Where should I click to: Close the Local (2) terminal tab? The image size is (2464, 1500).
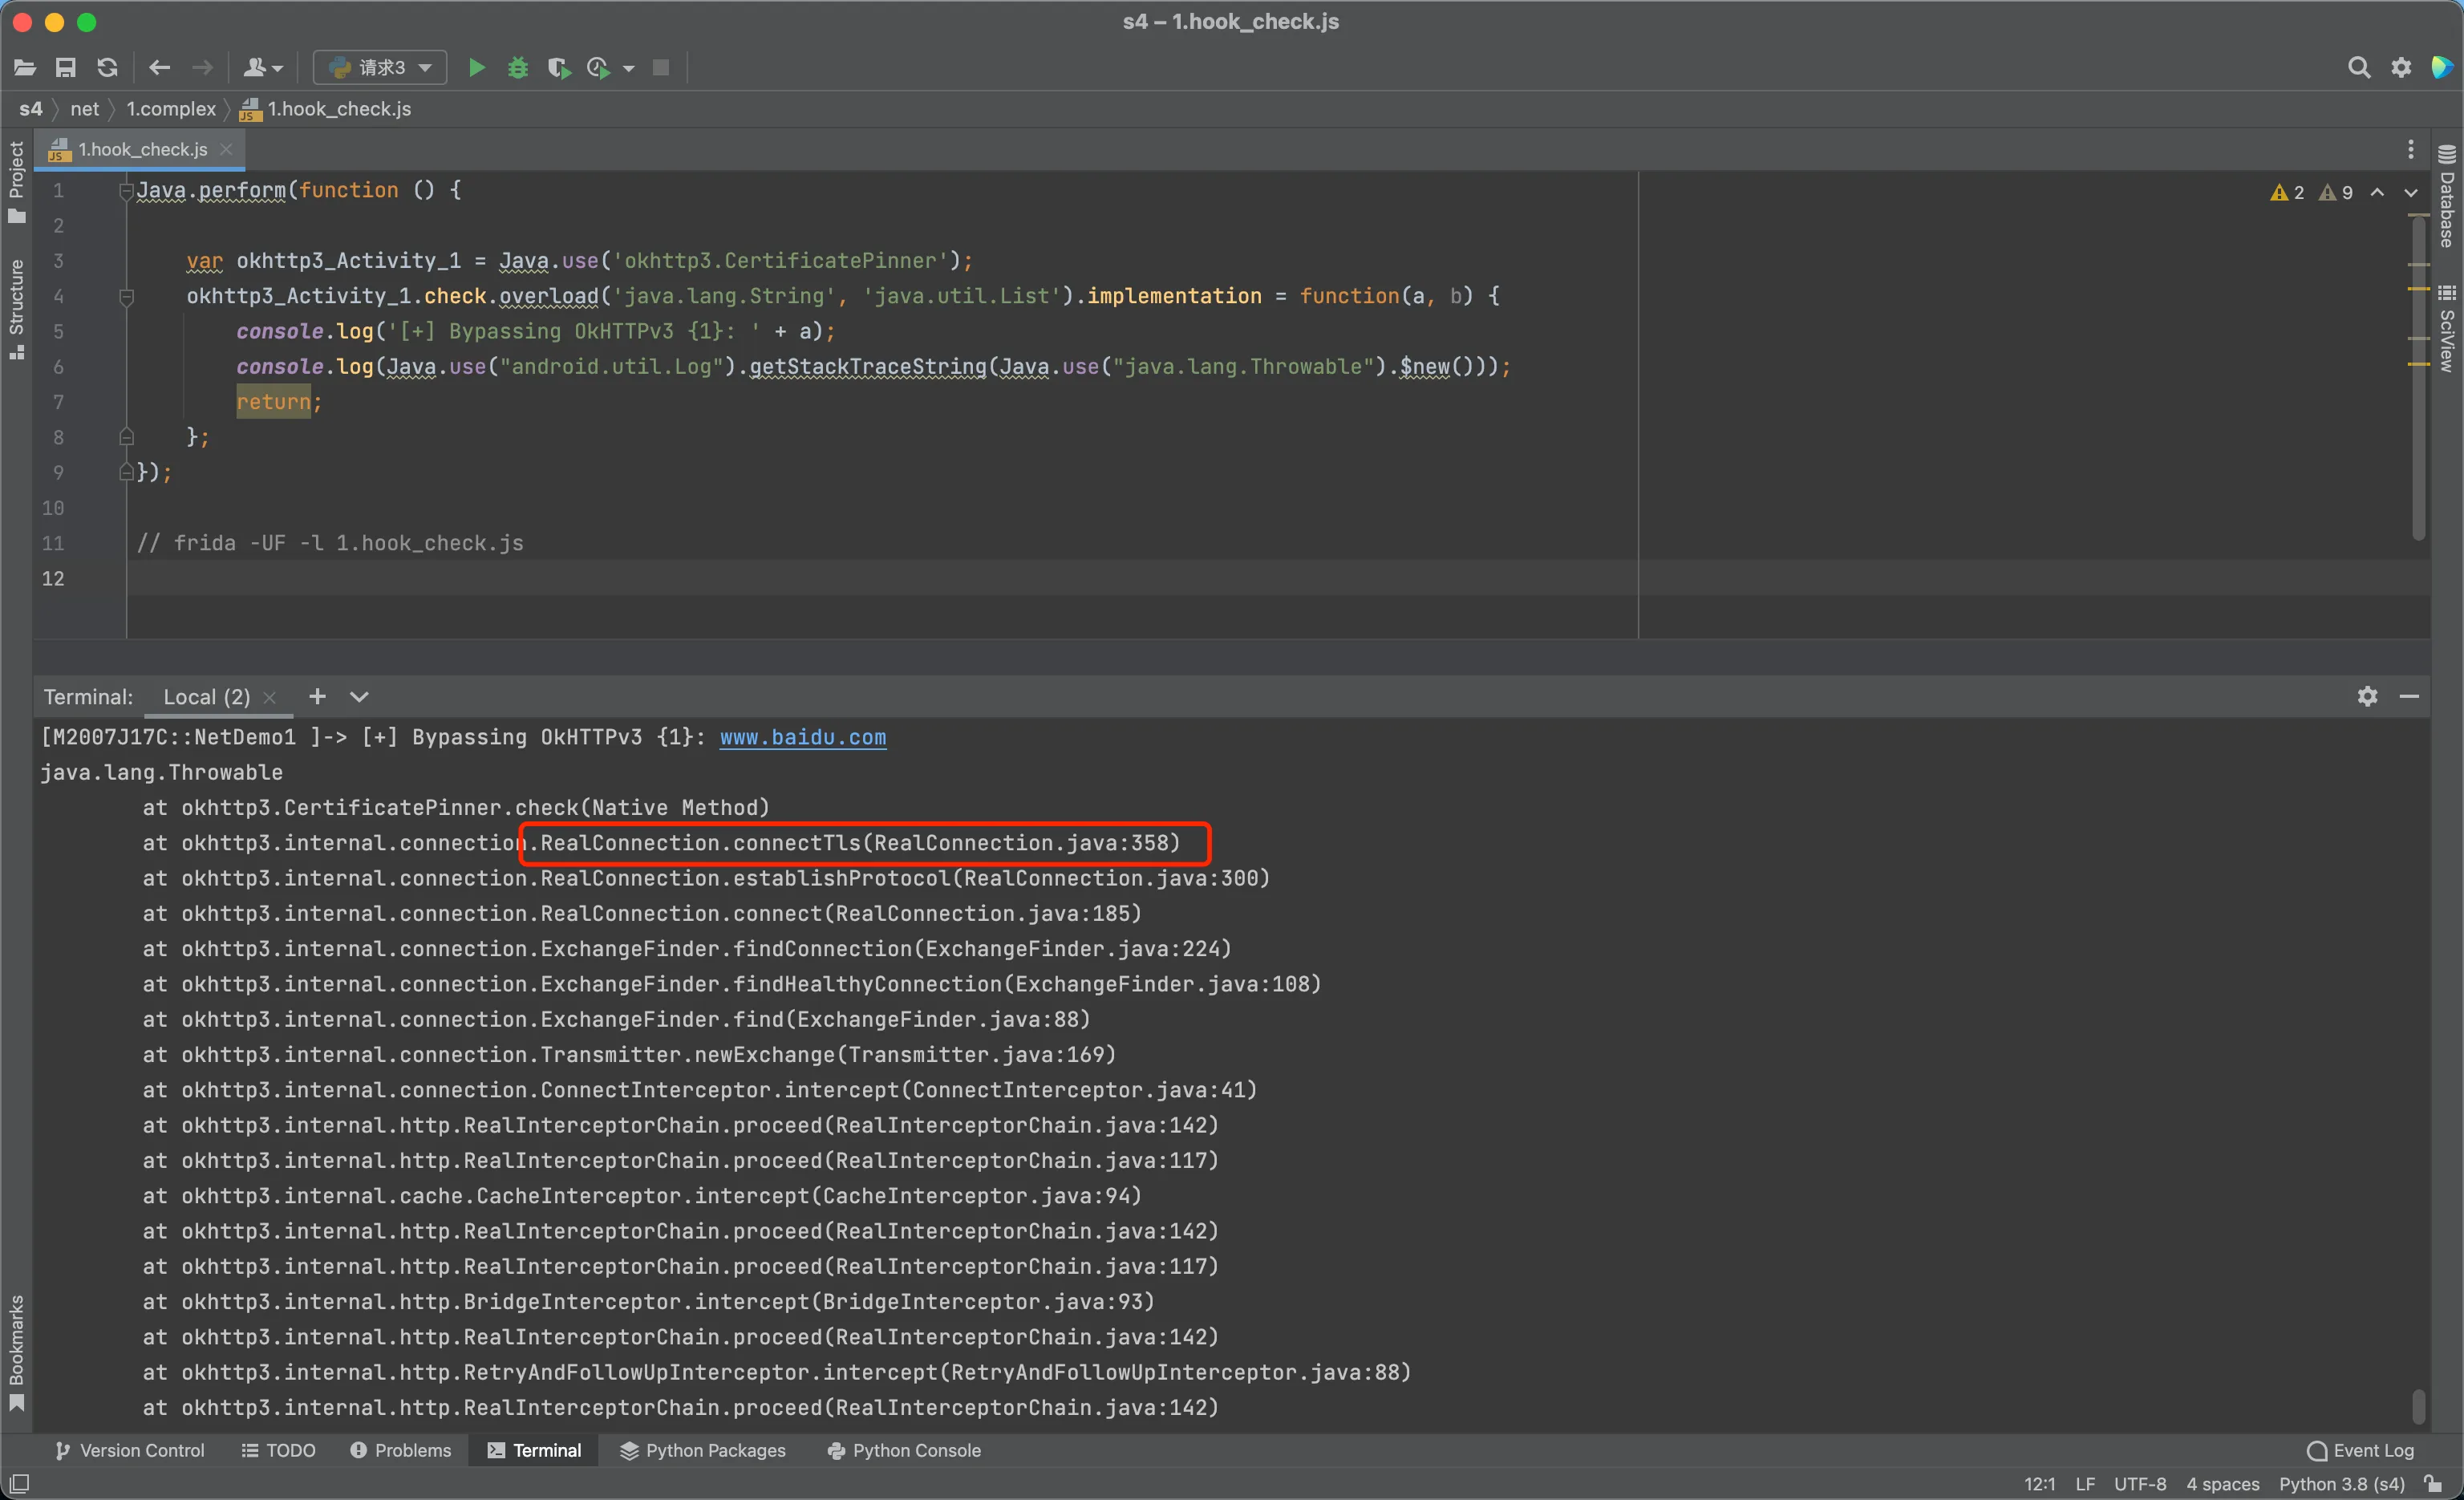click(x=269, y=698)
